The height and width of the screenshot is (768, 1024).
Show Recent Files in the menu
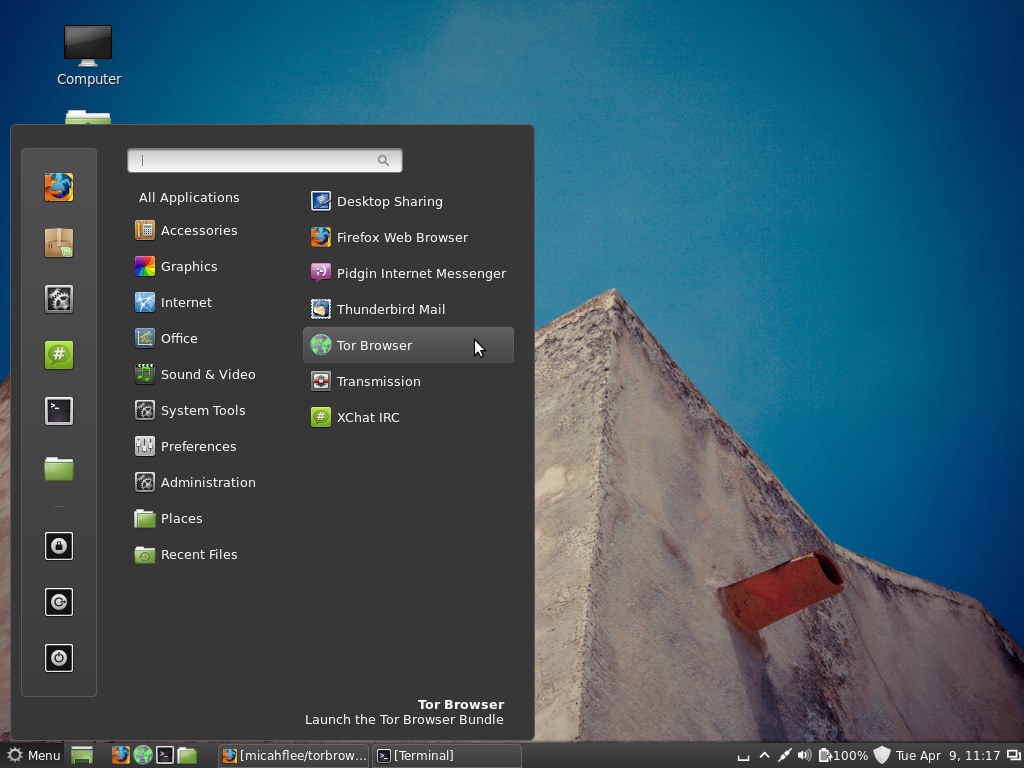(198, 554)
